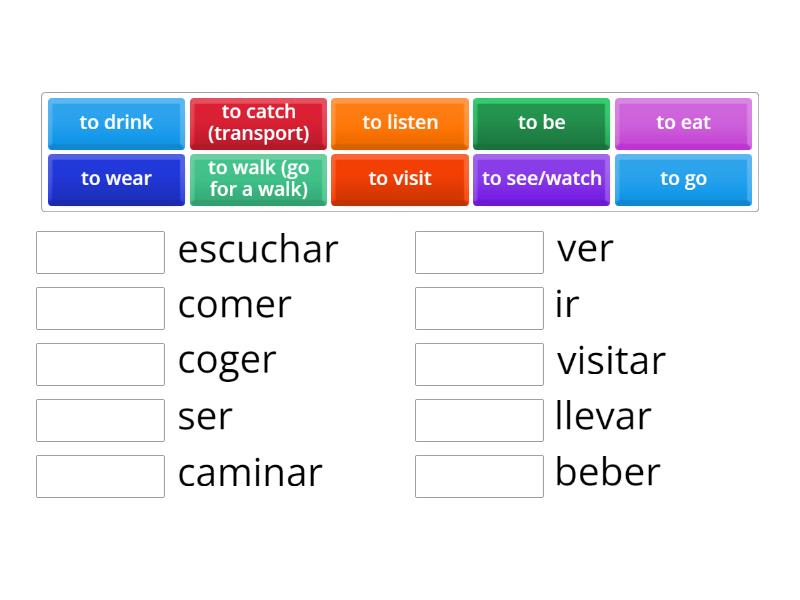Select the 'to listen' tile

(399, 123)
